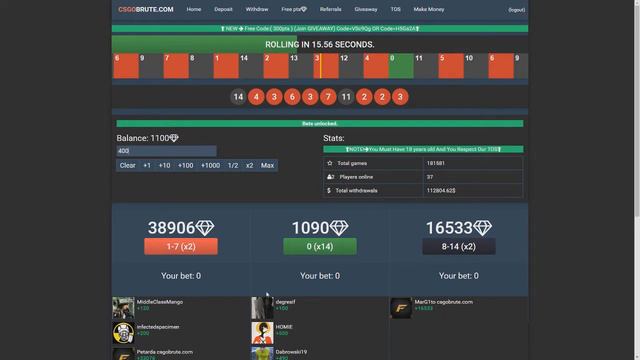The image size is (640, 360).
Task: Bet on red 1-7 (x2)
Action: pos(181,247)
